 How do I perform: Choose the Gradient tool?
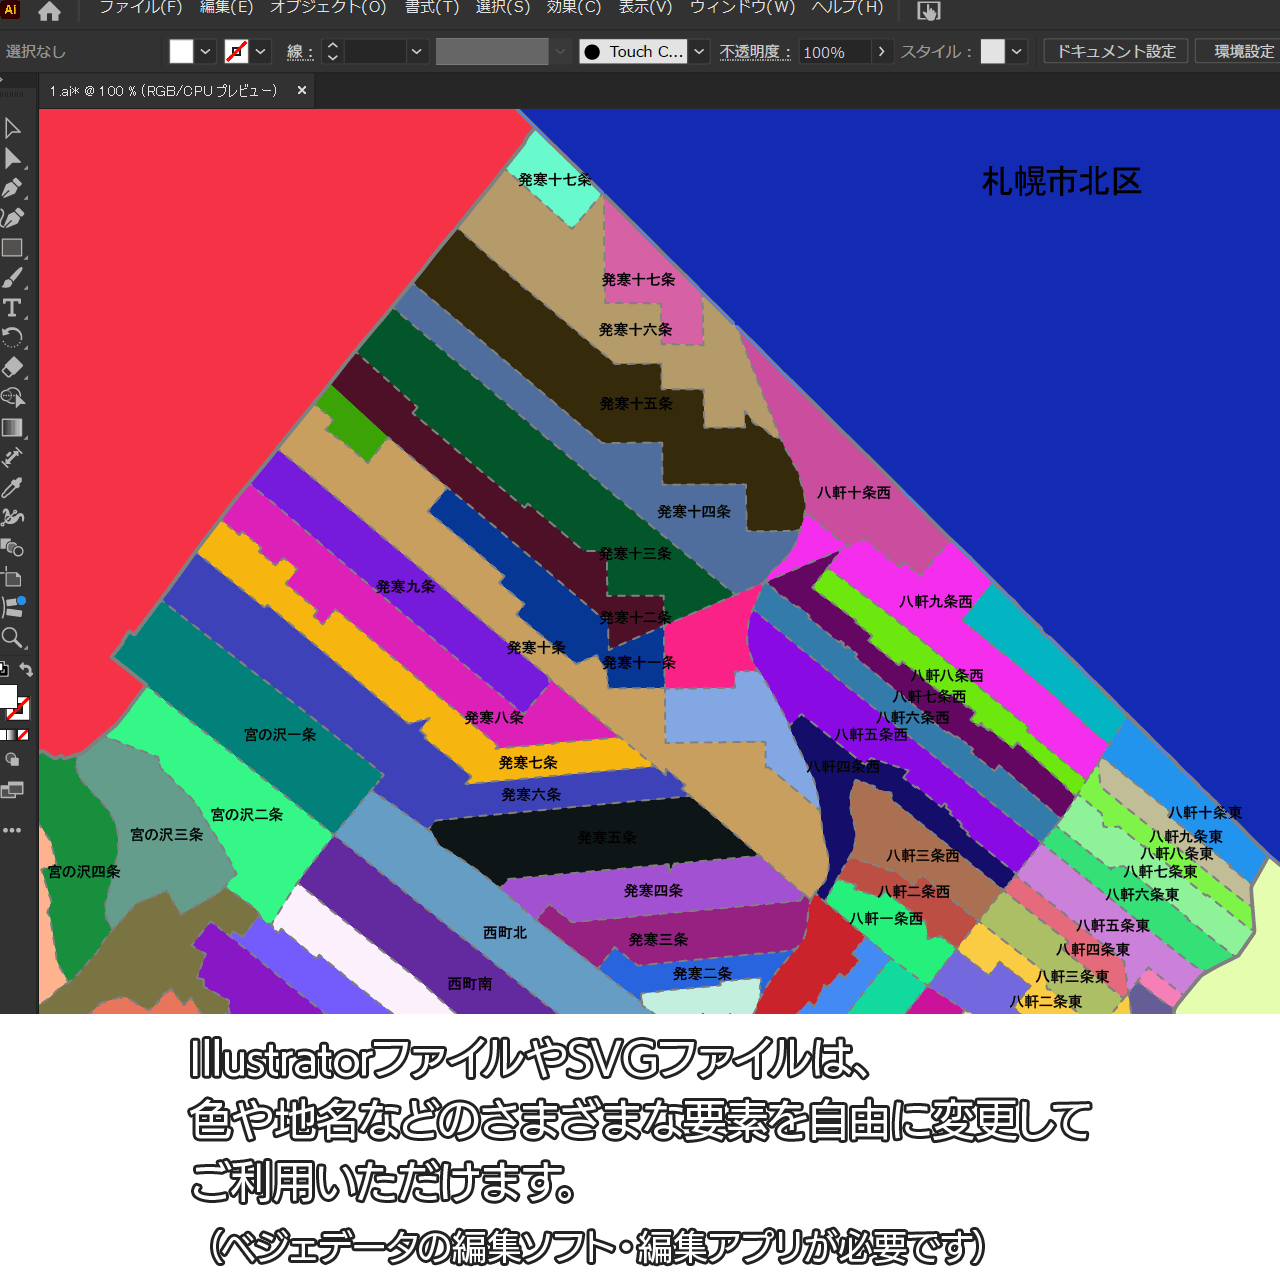12,428
